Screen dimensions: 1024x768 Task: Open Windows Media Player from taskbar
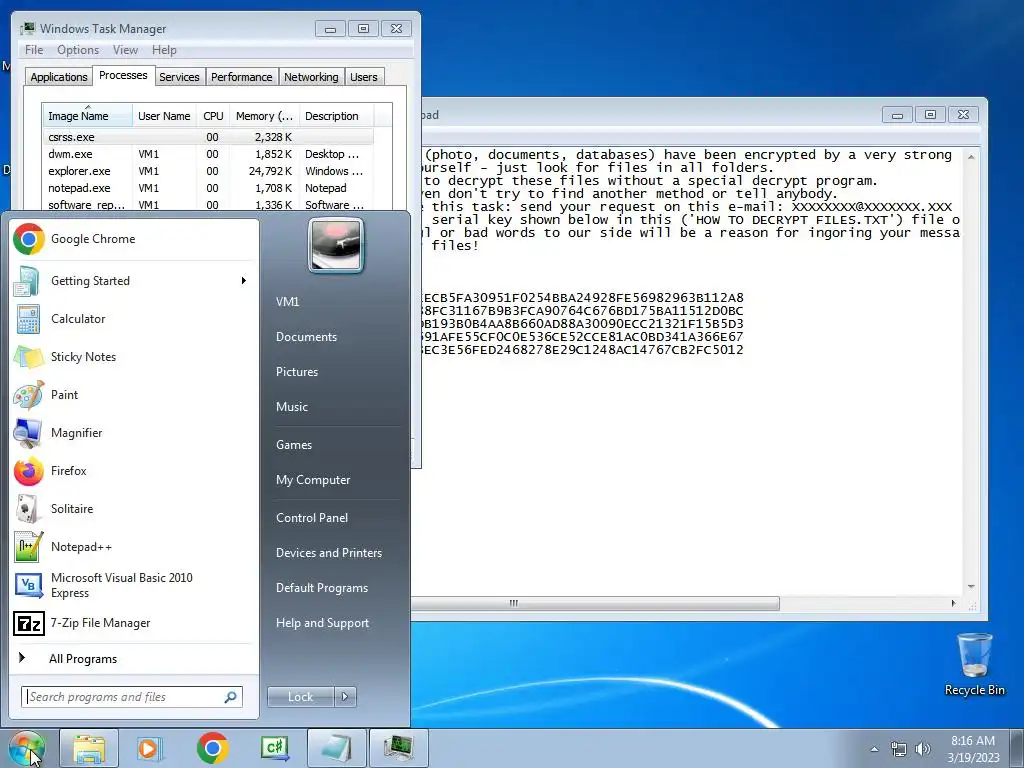pos(150,748)
